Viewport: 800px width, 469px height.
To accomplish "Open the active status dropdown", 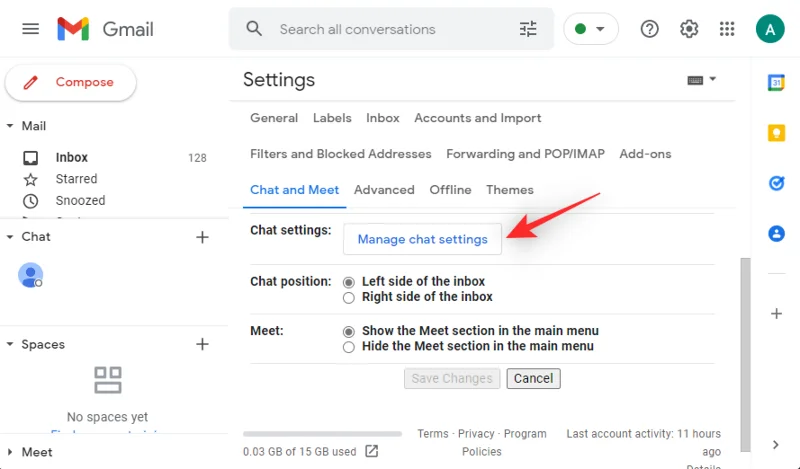I will (x=591, y=29).
